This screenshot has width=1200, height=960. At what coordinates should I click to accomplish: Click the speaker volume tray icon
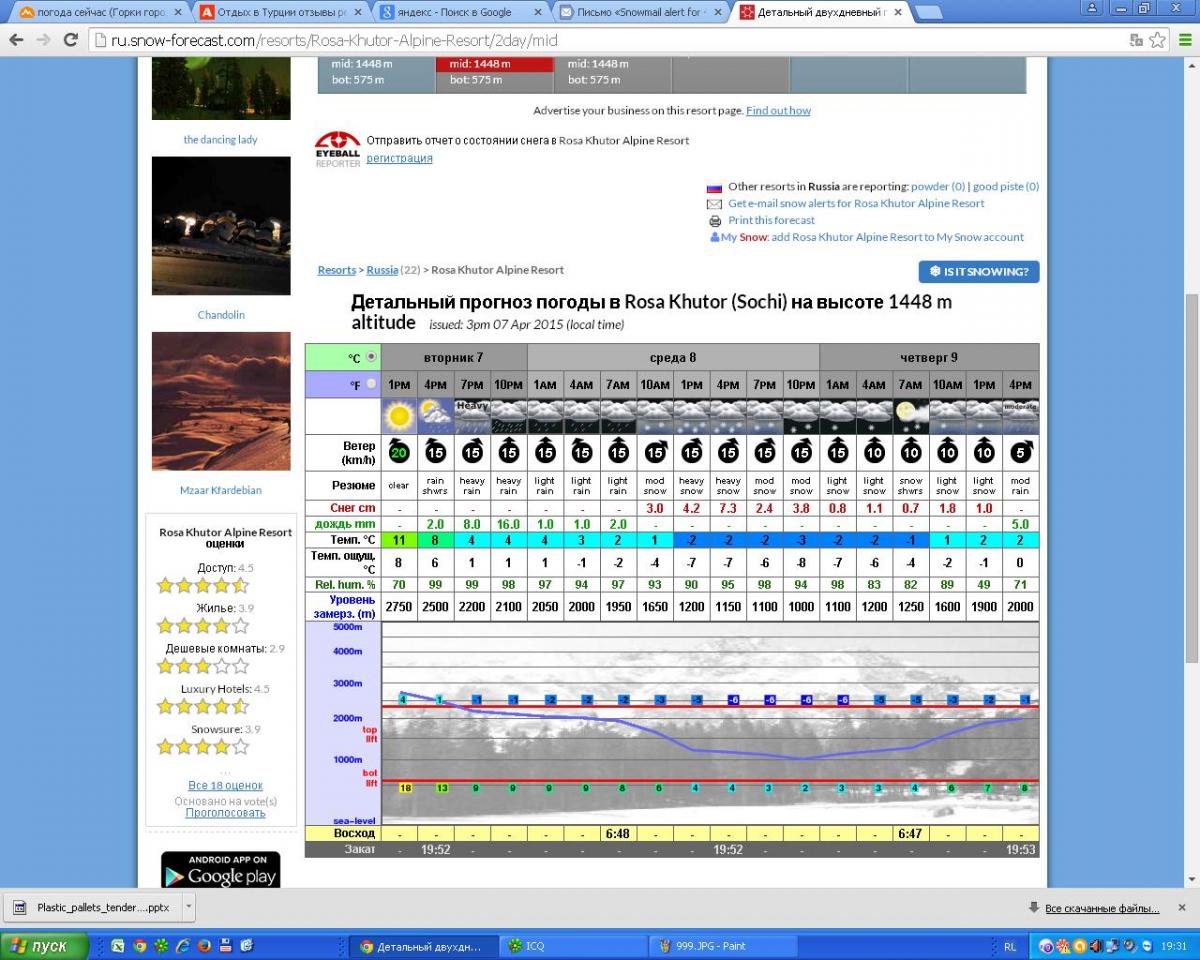(1096, 946)
